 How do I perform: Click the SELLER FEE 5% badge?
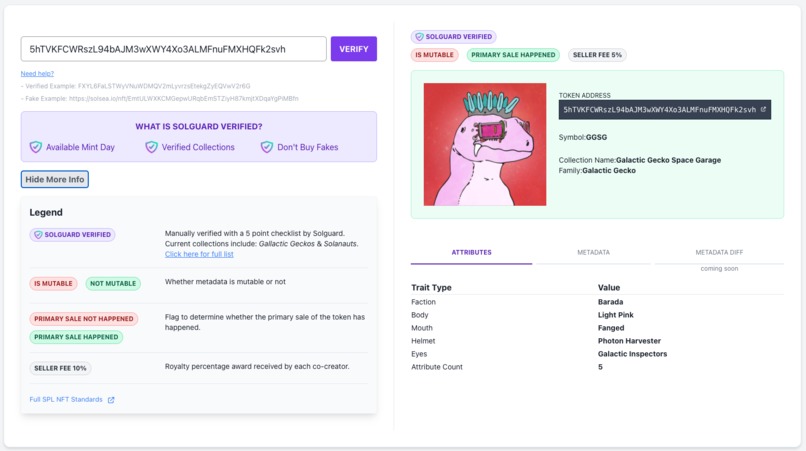[597, 55]
